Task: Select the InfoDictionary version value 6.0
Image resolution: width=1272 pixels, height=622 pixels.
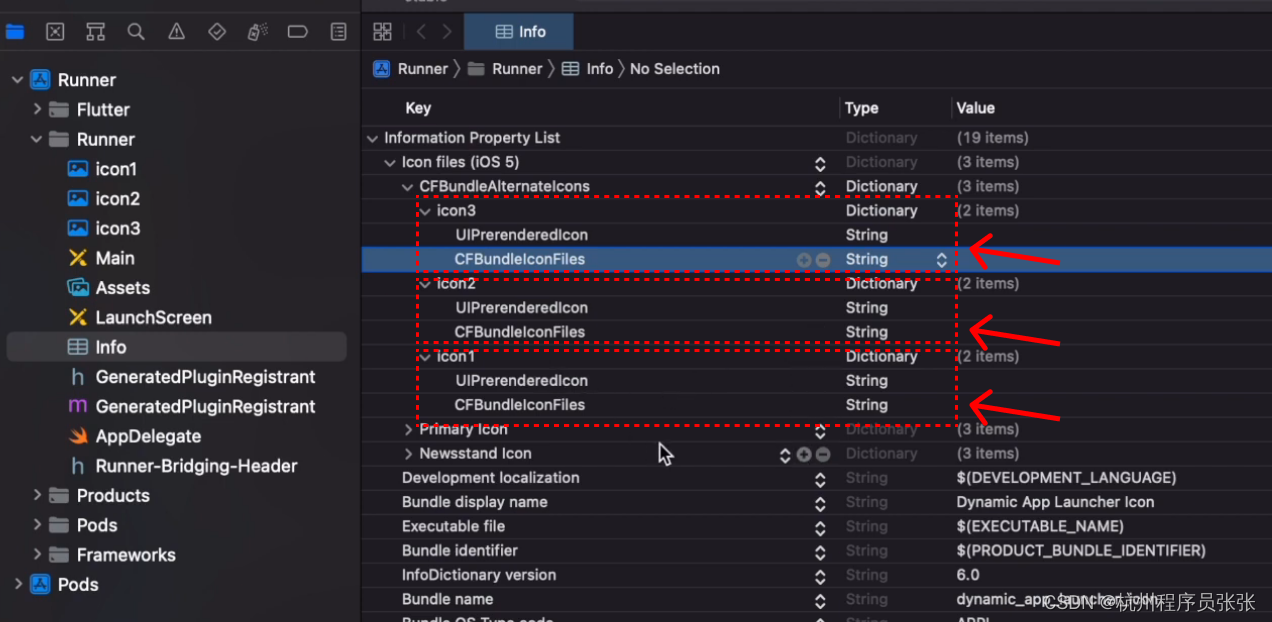Action: point(968,575)
